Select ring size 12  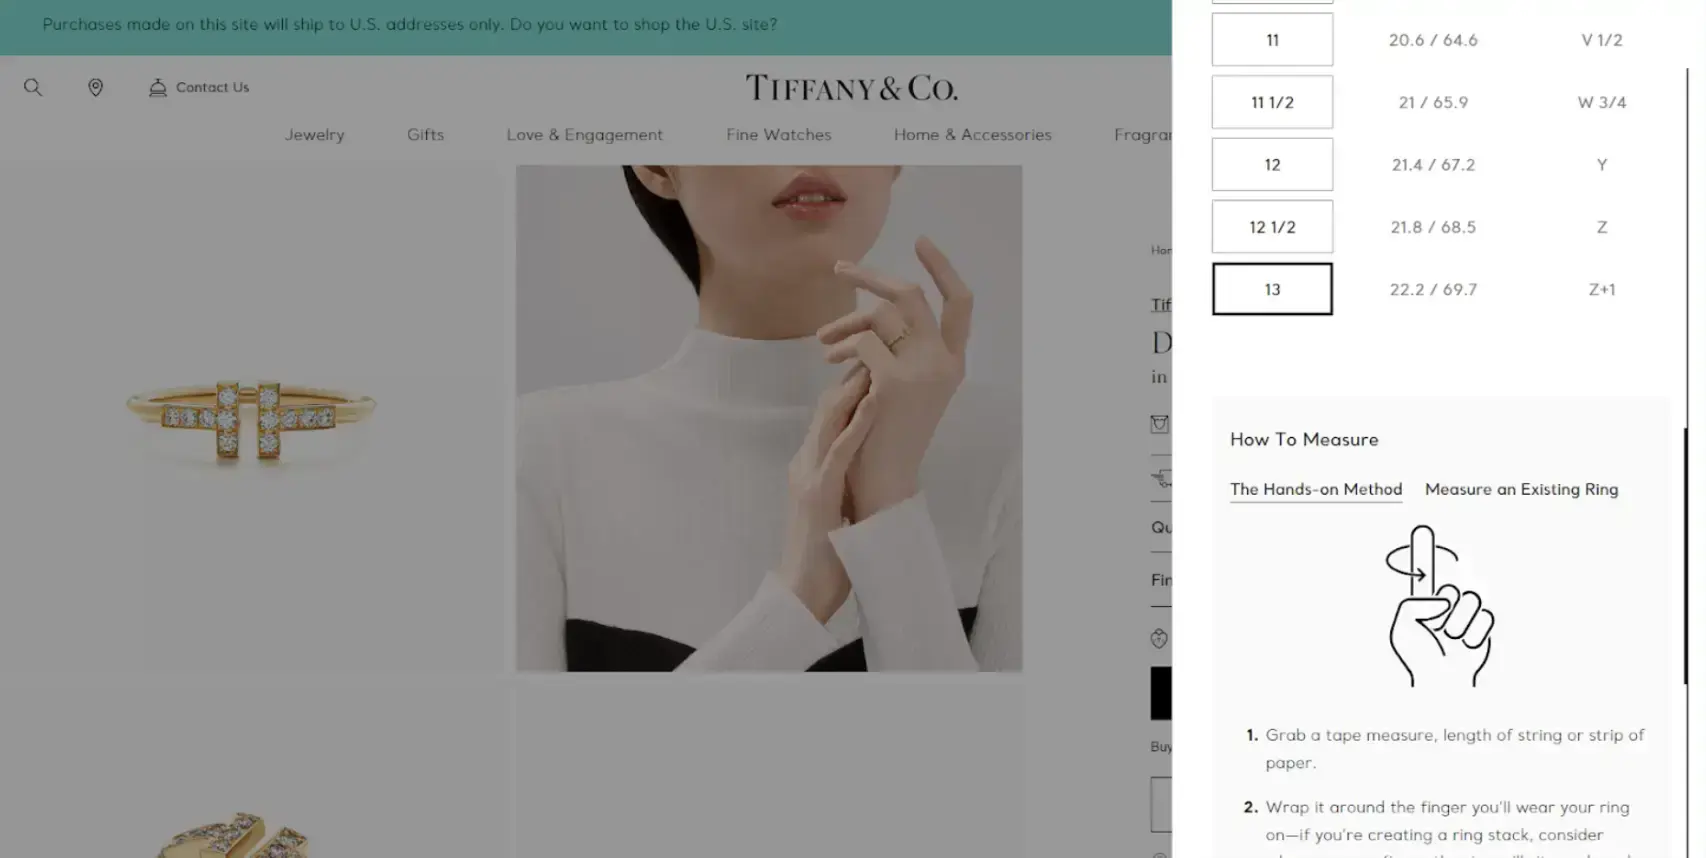pyautogui.click(x=1272, y=164)
